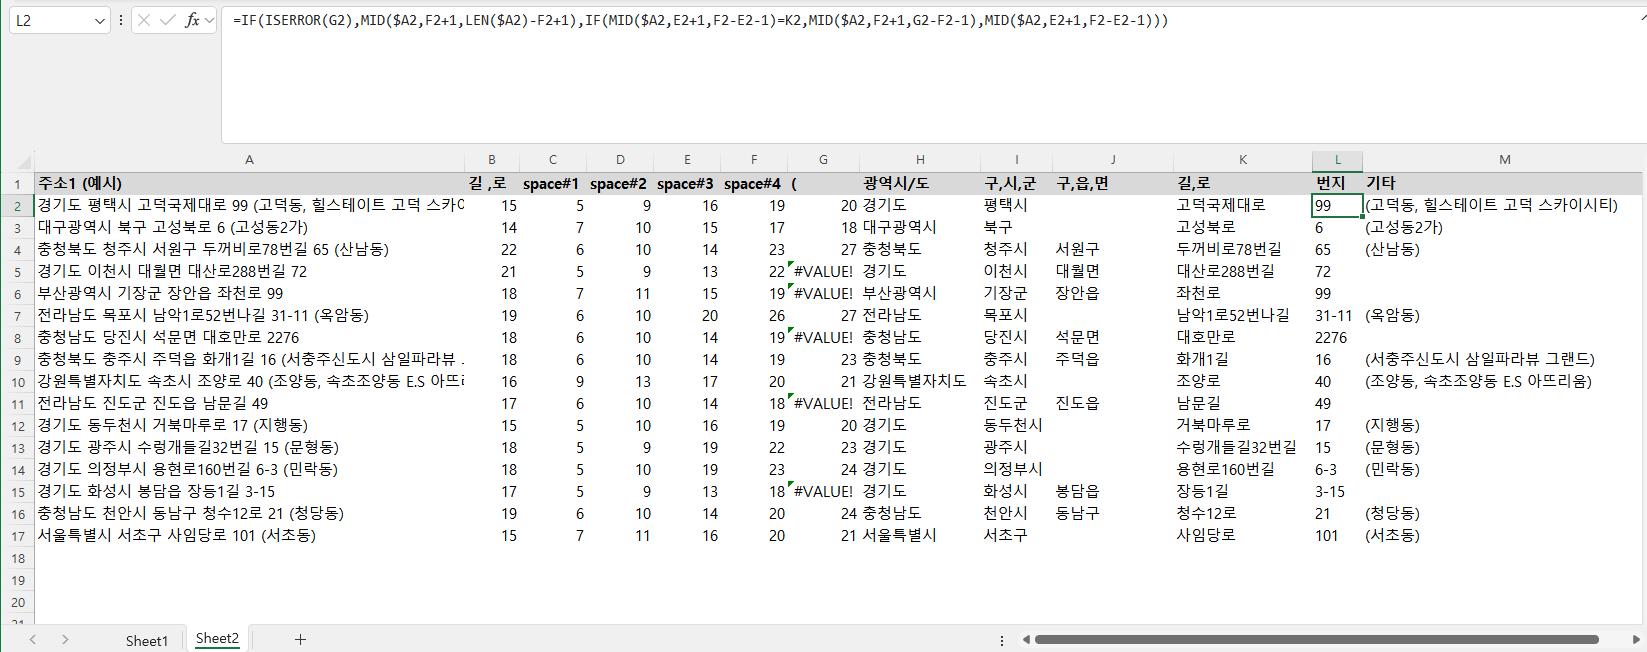Select column L header
1647x652 pixels.
tap(1337, 160)
